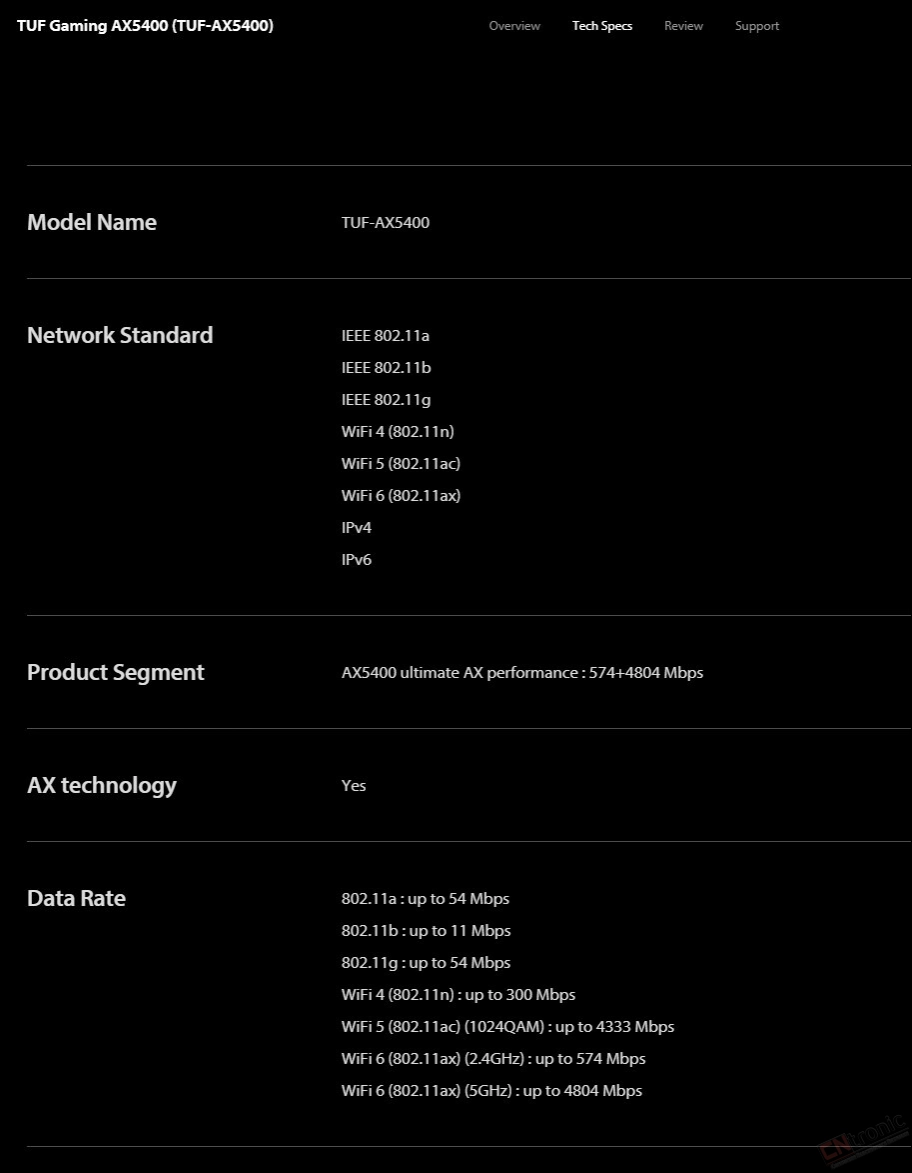Click the IEEE 802.11a standard entry
This screenshot has height=1173, width=912.
pos(385,335)
